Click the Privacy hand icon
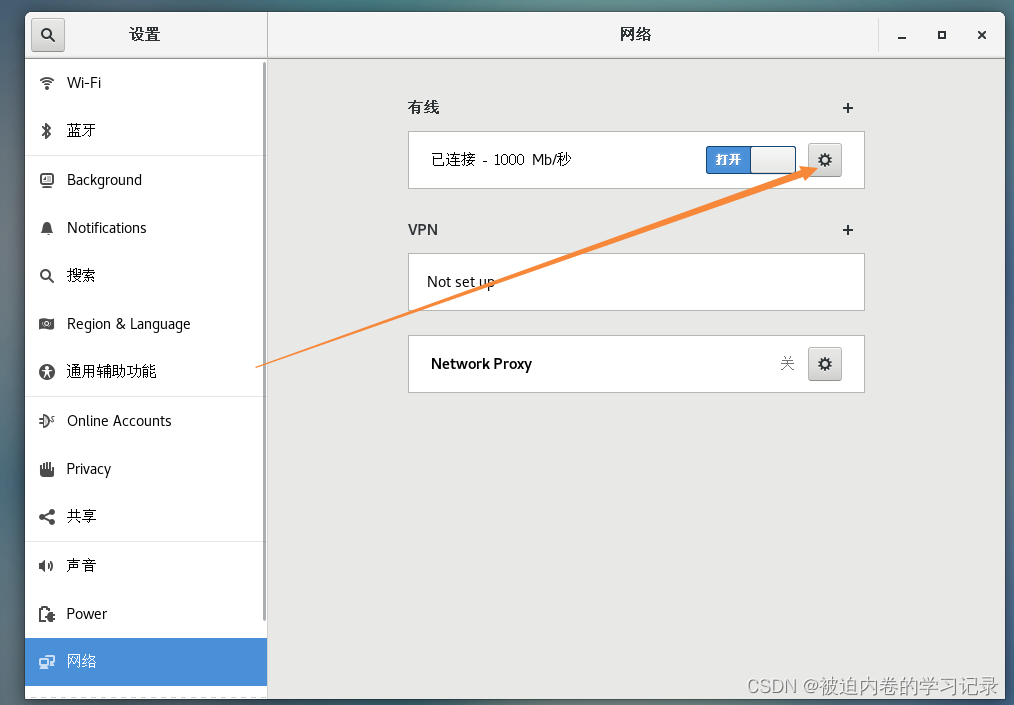The image size is (1014, 705). 47,470
